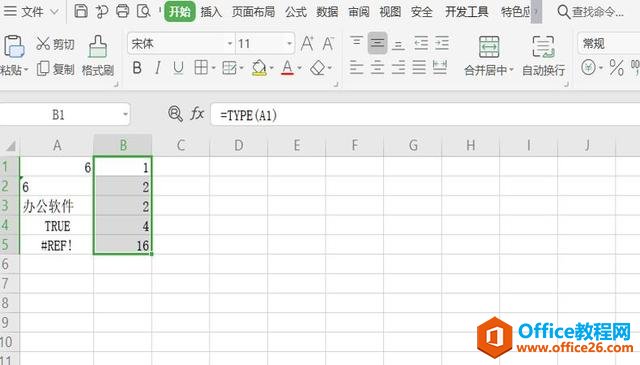Open Print Preview icon in quick access toolbar

(143, 11)
